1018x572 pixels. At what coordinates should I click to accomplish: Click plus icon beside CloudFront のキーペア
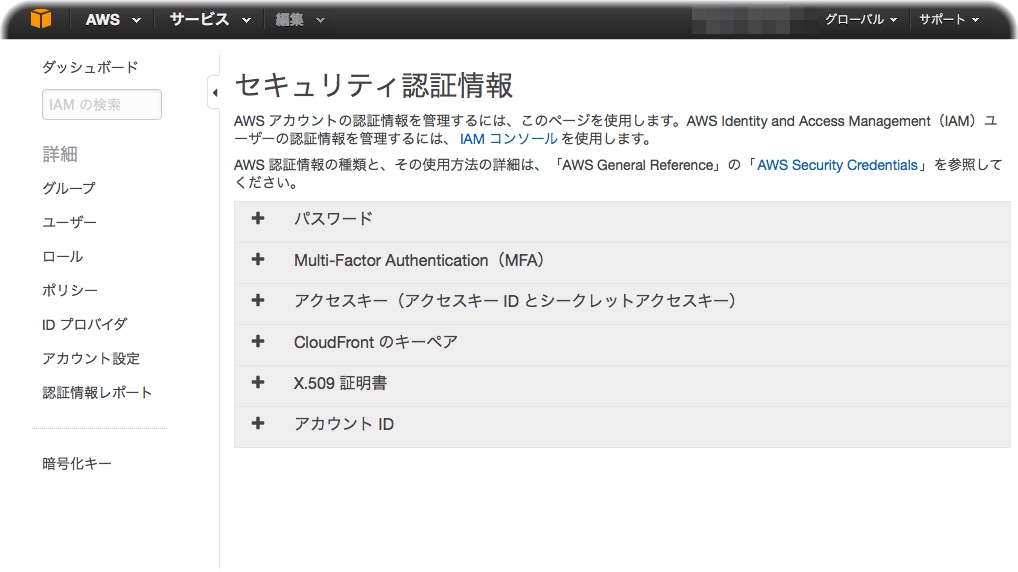[258, 341]
